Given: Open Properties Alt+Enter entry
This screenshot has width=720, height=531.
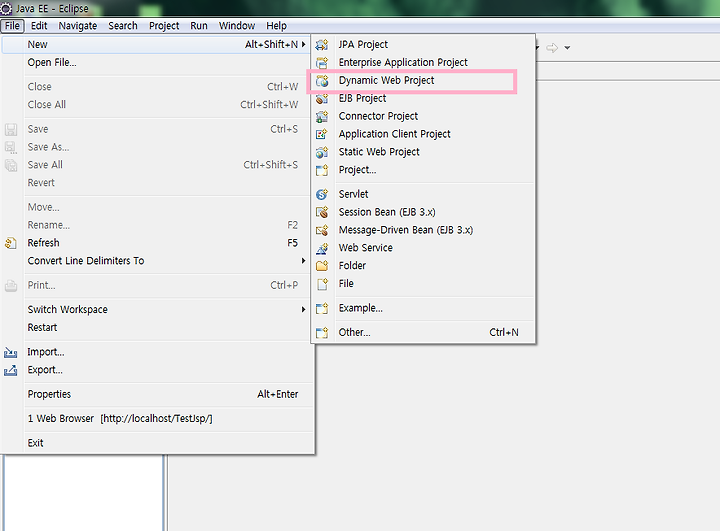Looking at the screenshot, I should (158, 395).
